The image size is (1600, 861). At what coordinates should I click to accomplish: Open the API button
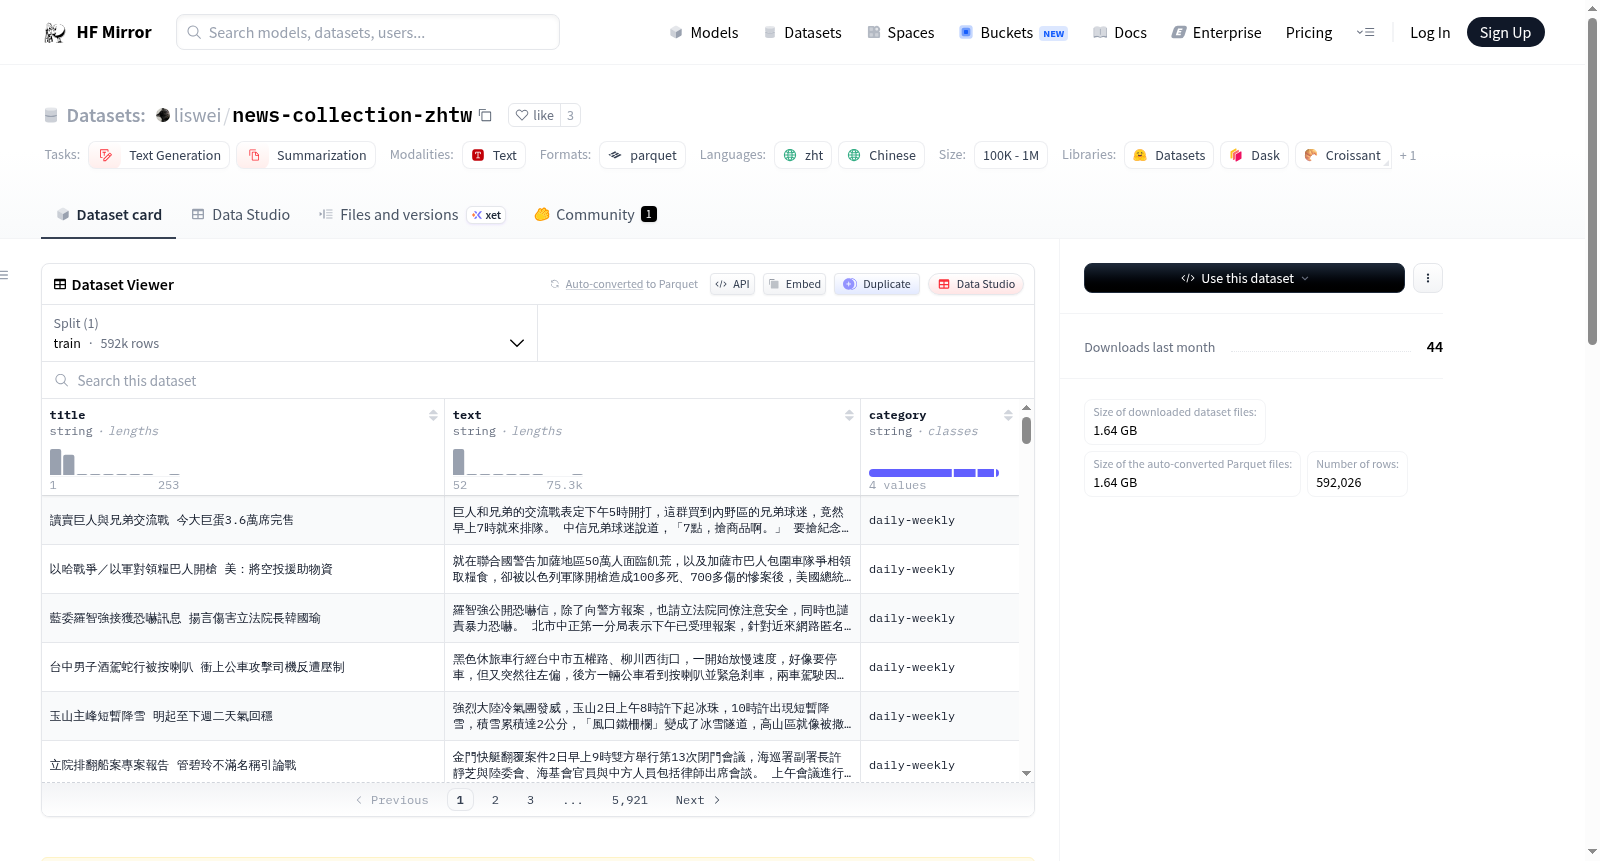(732, 284)
